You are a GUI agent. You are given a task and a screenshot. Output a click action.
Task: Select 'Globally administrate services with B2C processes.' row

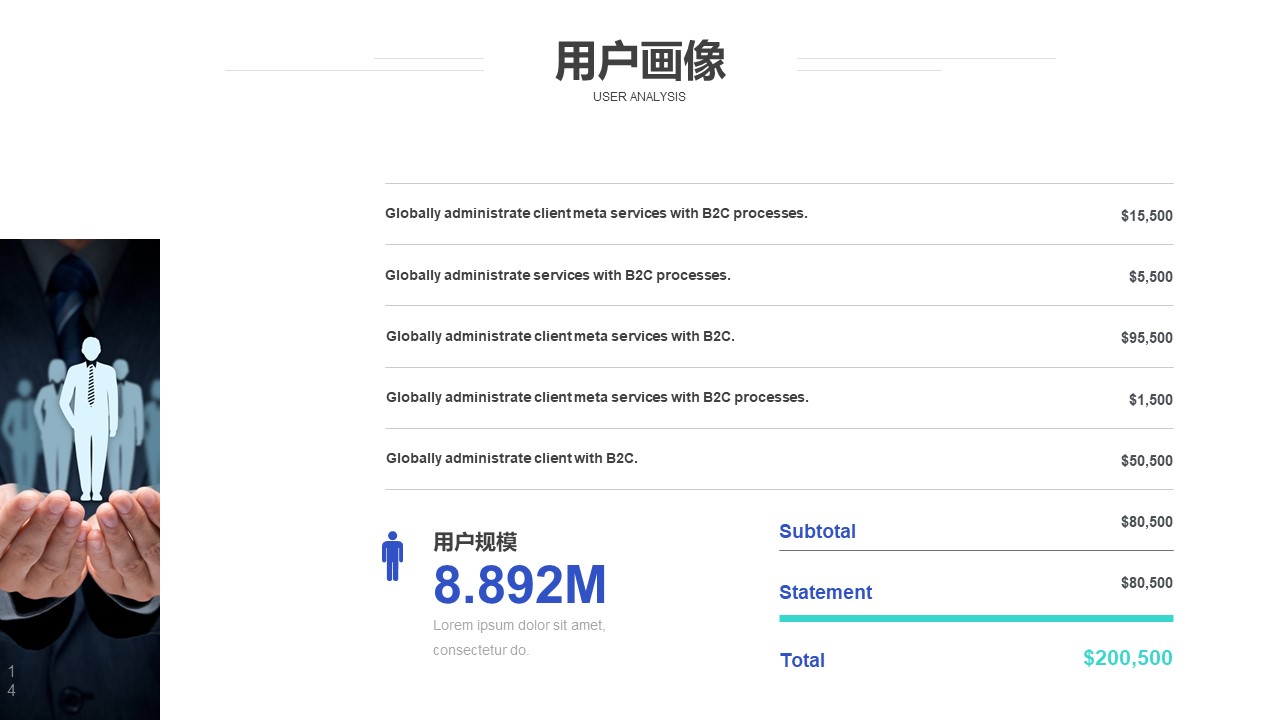558,275
